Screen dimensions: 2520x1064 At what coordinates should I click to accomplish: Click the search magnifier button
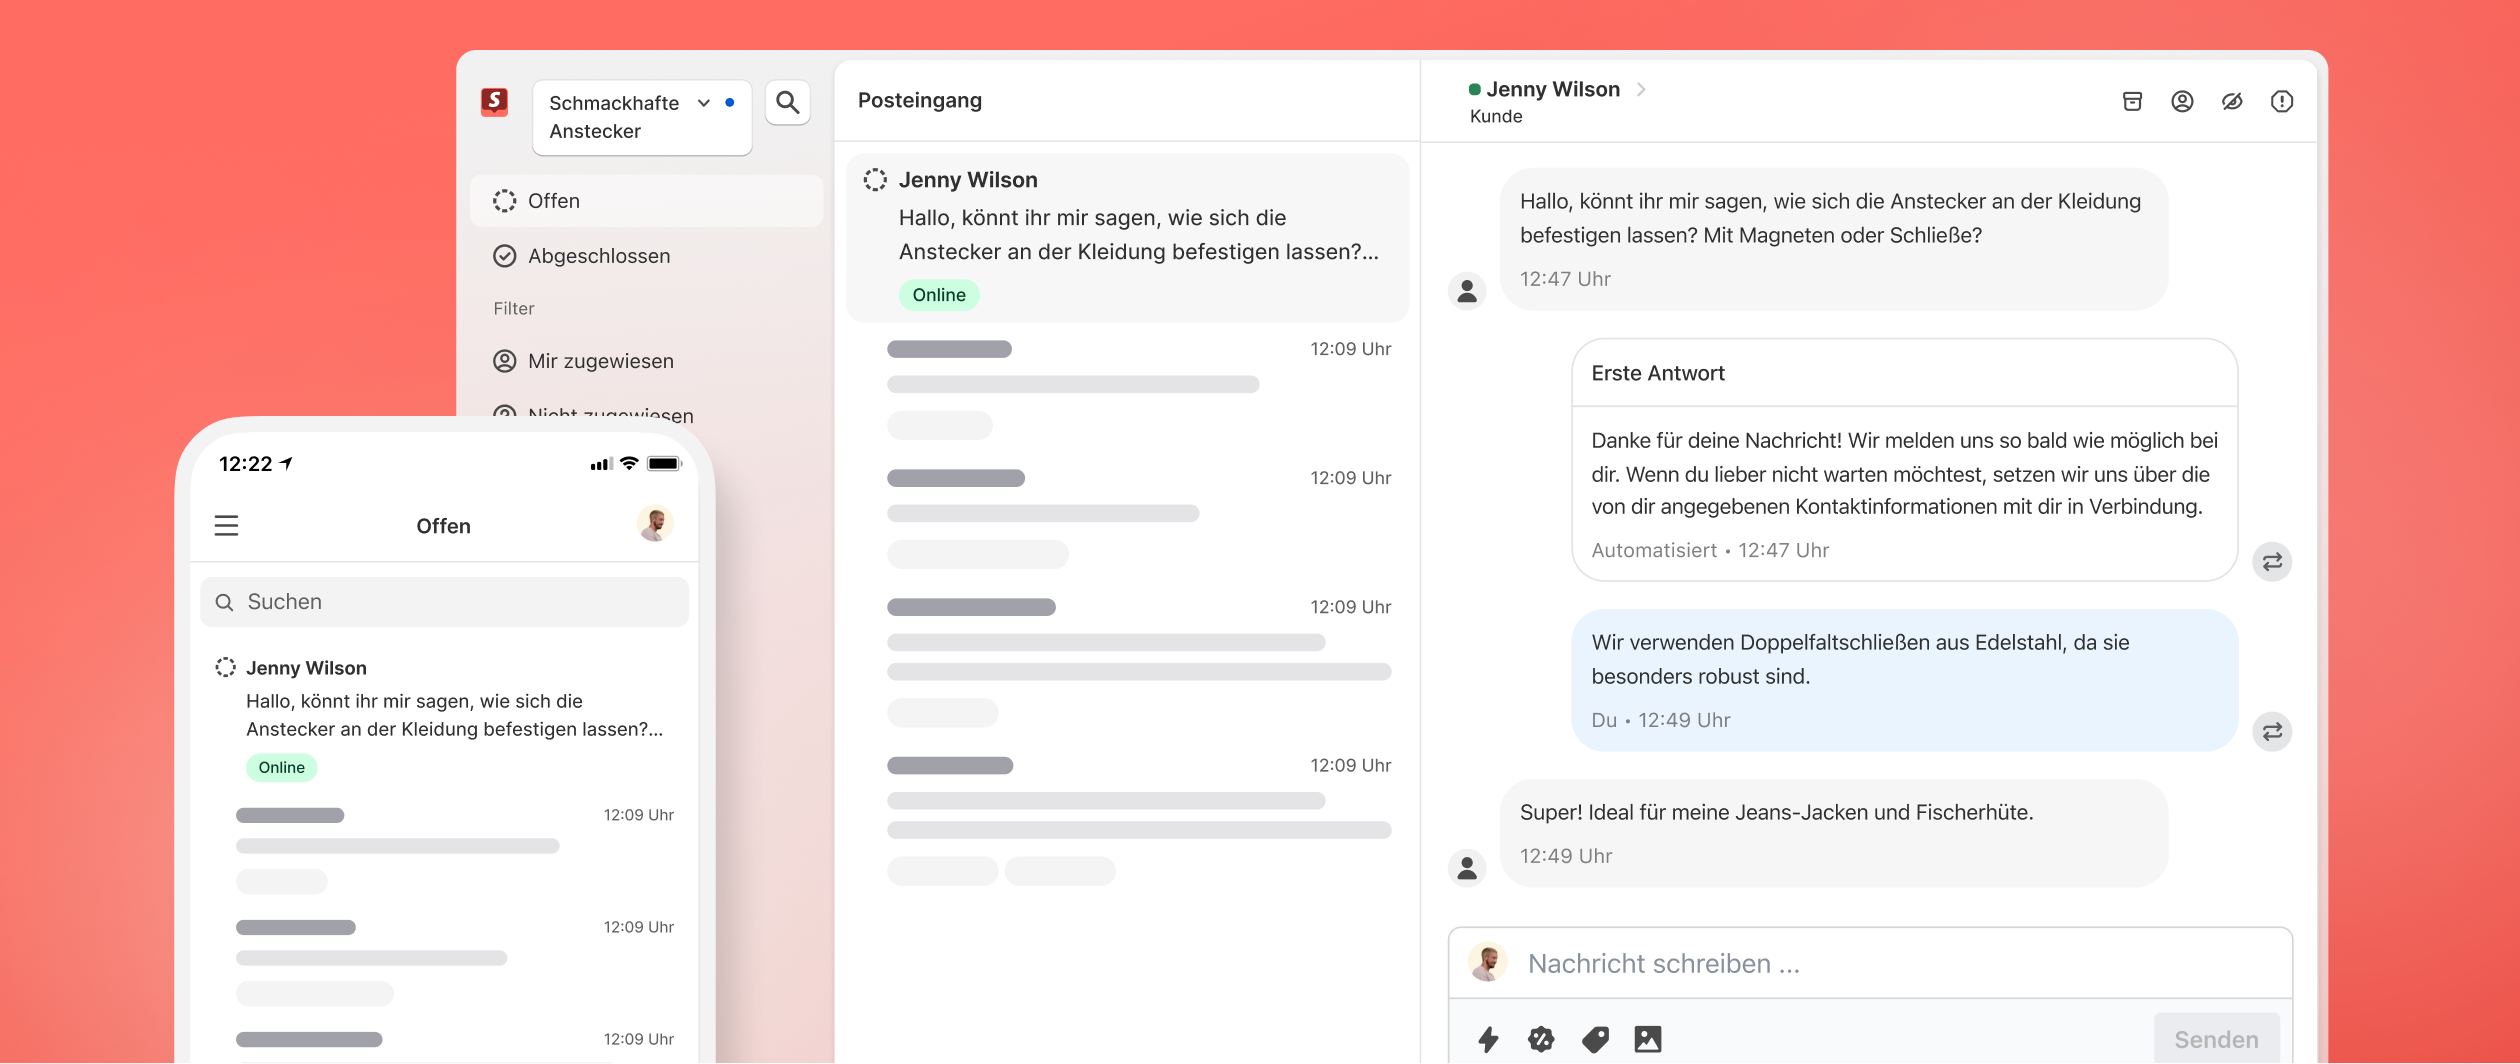788,102
